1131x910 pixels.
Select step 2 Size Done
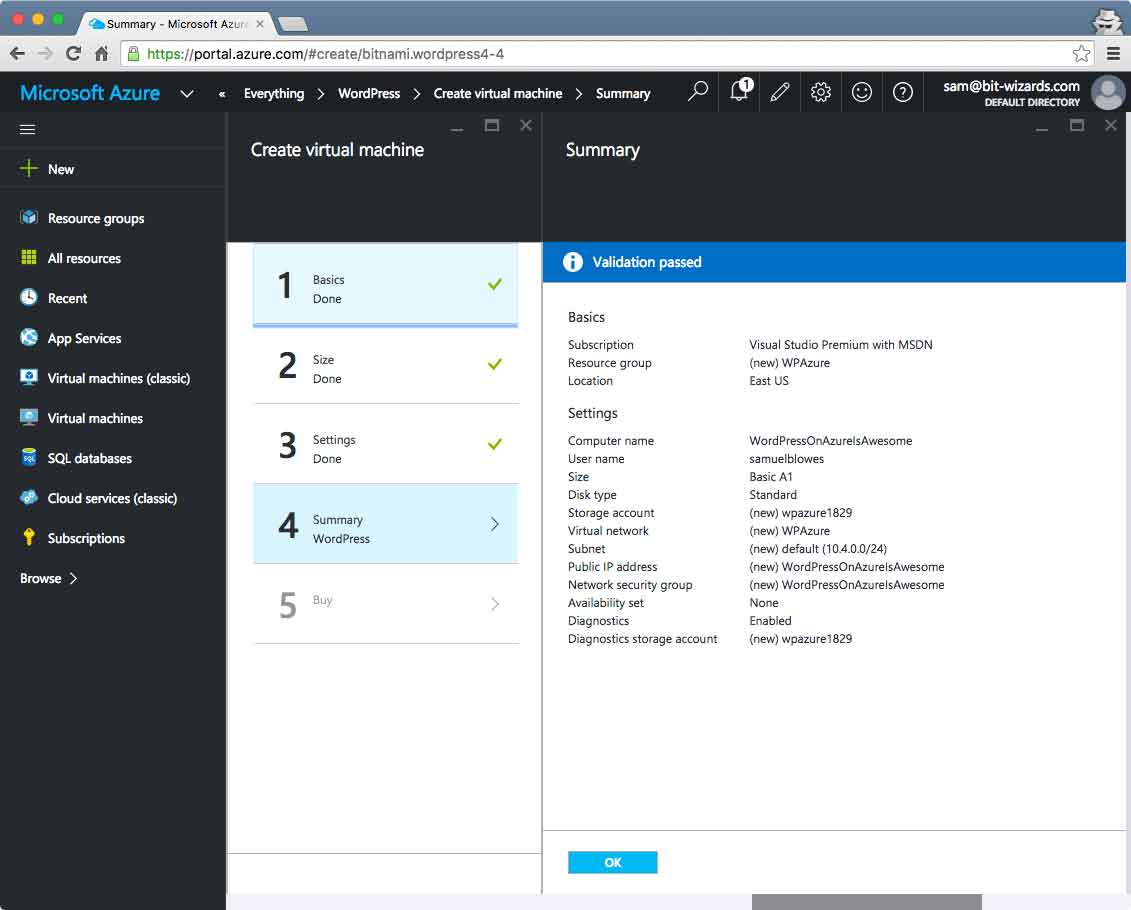386,364
